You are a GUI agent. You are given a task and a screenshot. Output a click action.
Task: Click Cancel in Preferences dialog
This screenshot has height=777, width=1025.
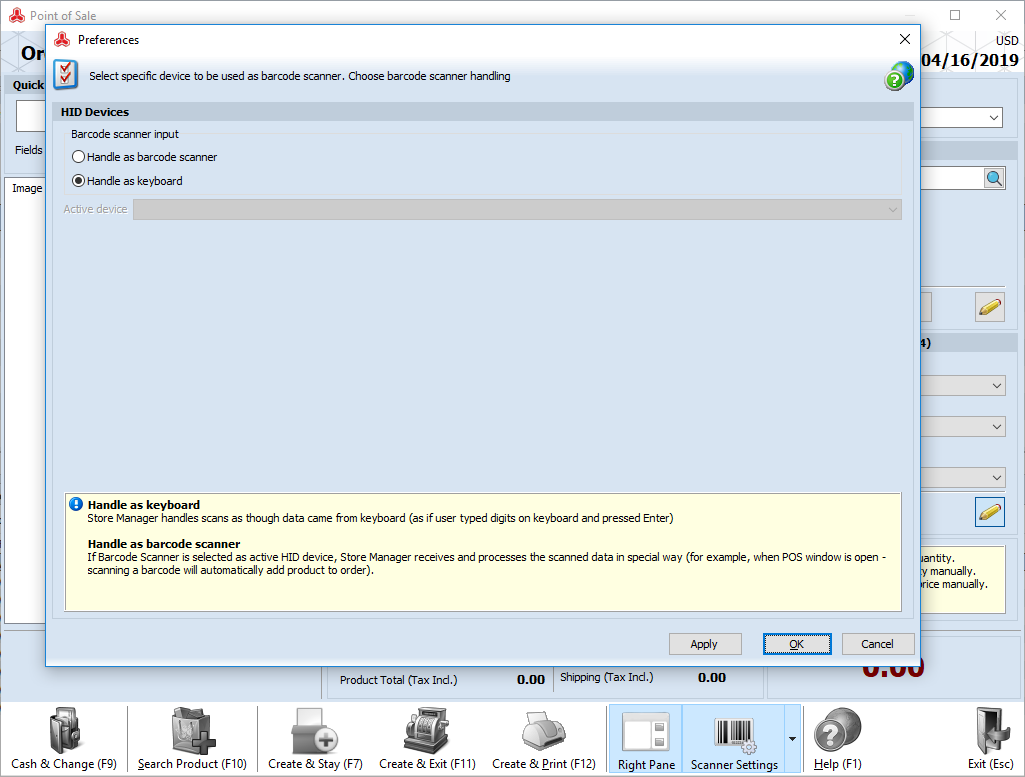[x=877, y=644]
